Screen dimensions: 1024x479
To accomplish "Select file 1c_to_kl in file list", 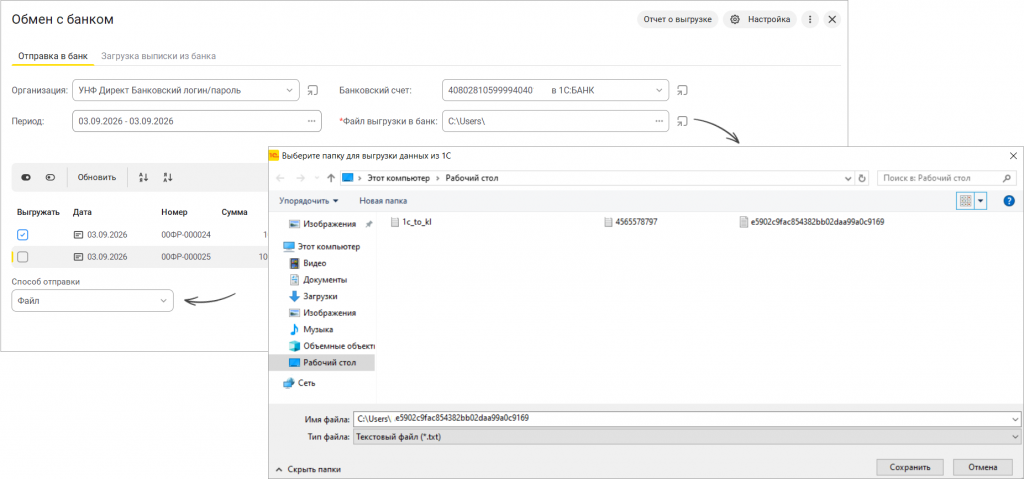I will click(x=411, y=222).
